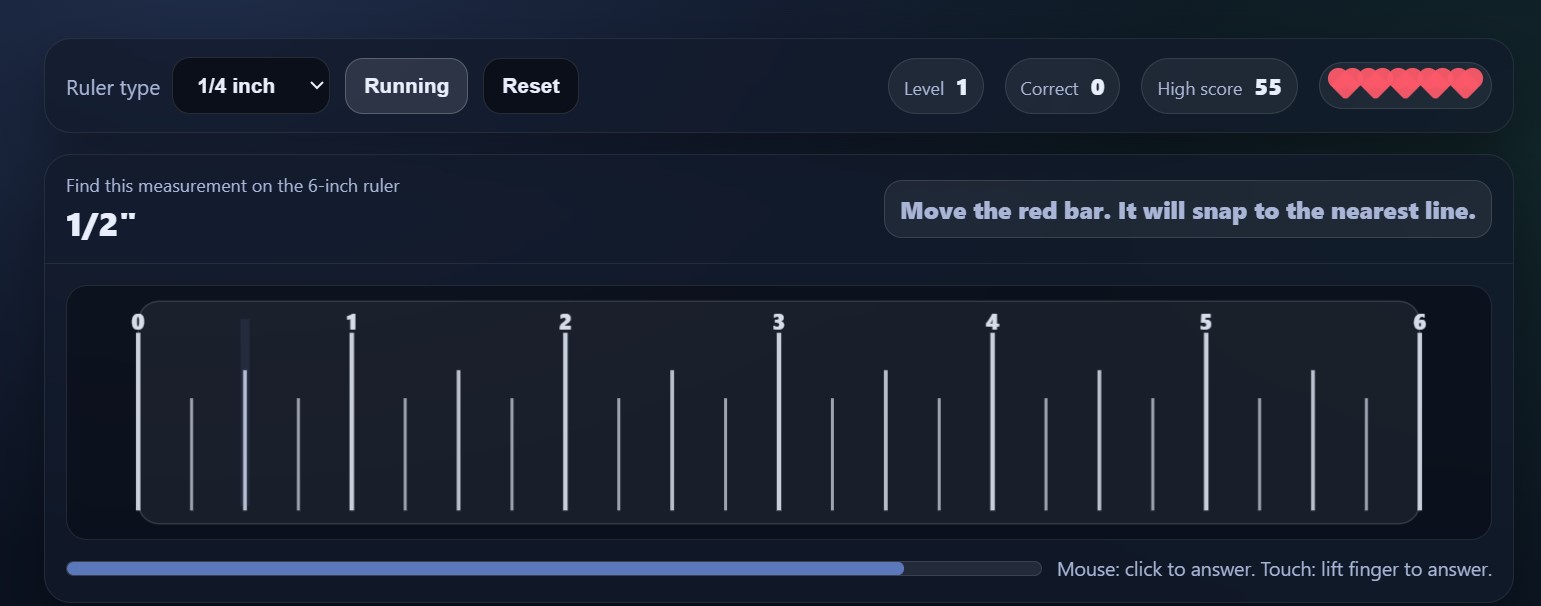Screen dimensions: 1541x606
Task: Click the 0 mark at ruler start
Action: click(138, 420)
